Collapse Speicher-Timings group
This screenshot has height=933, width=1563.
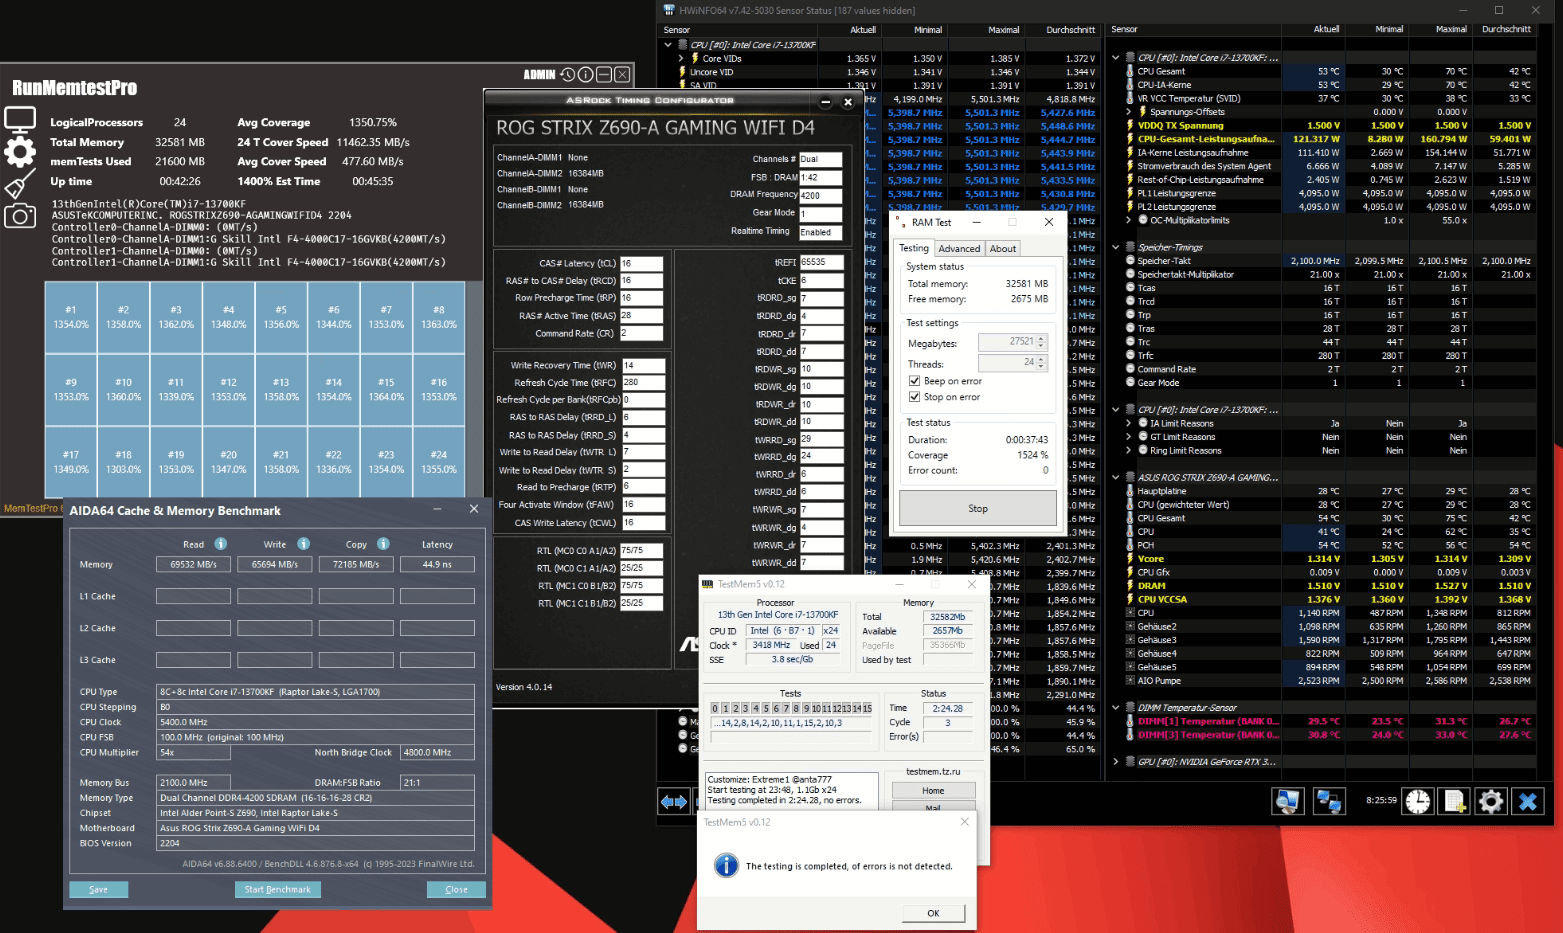[x=1117, y=247]
